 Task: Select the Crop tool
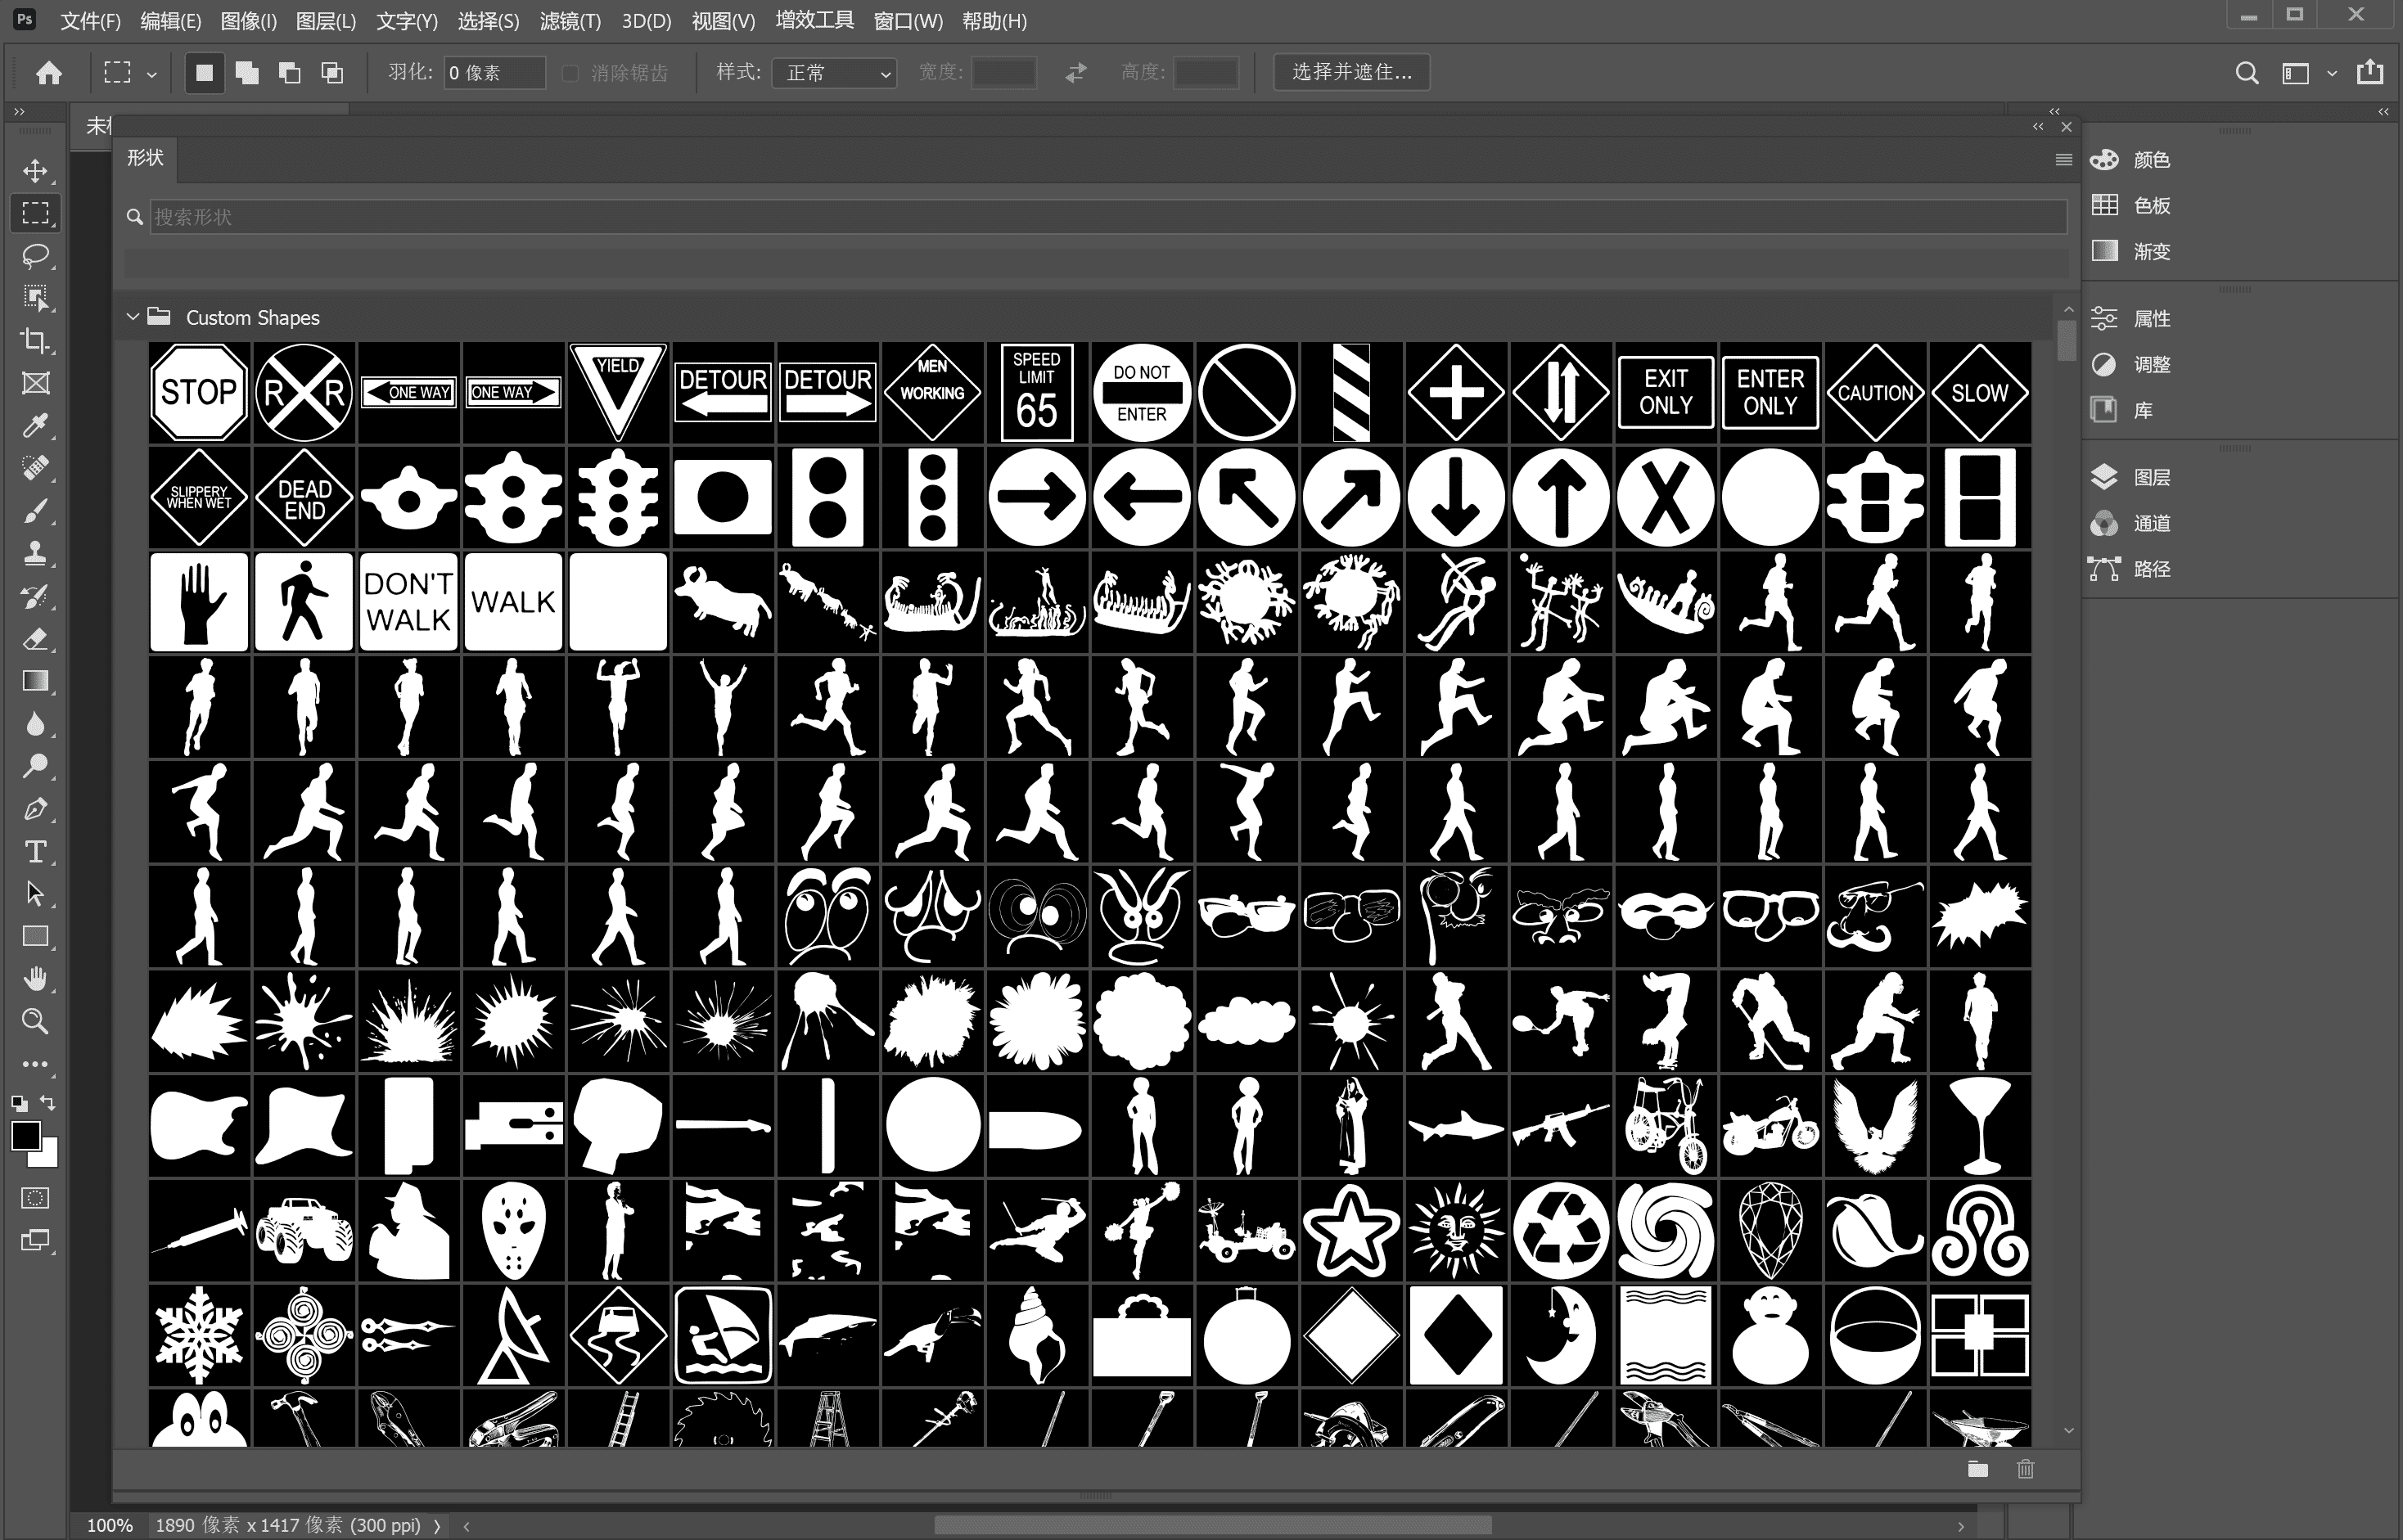point(35,341)
